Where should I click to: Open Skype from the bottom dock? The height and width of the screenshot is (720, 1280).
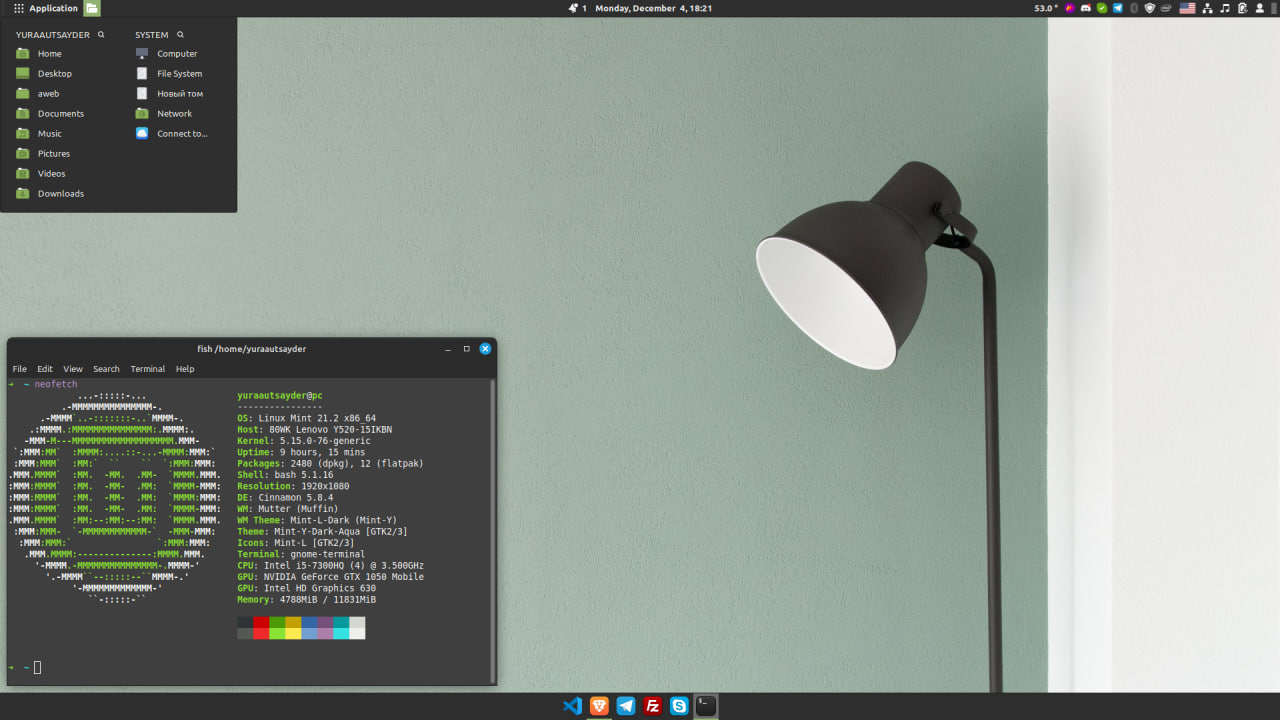point(679,706)
